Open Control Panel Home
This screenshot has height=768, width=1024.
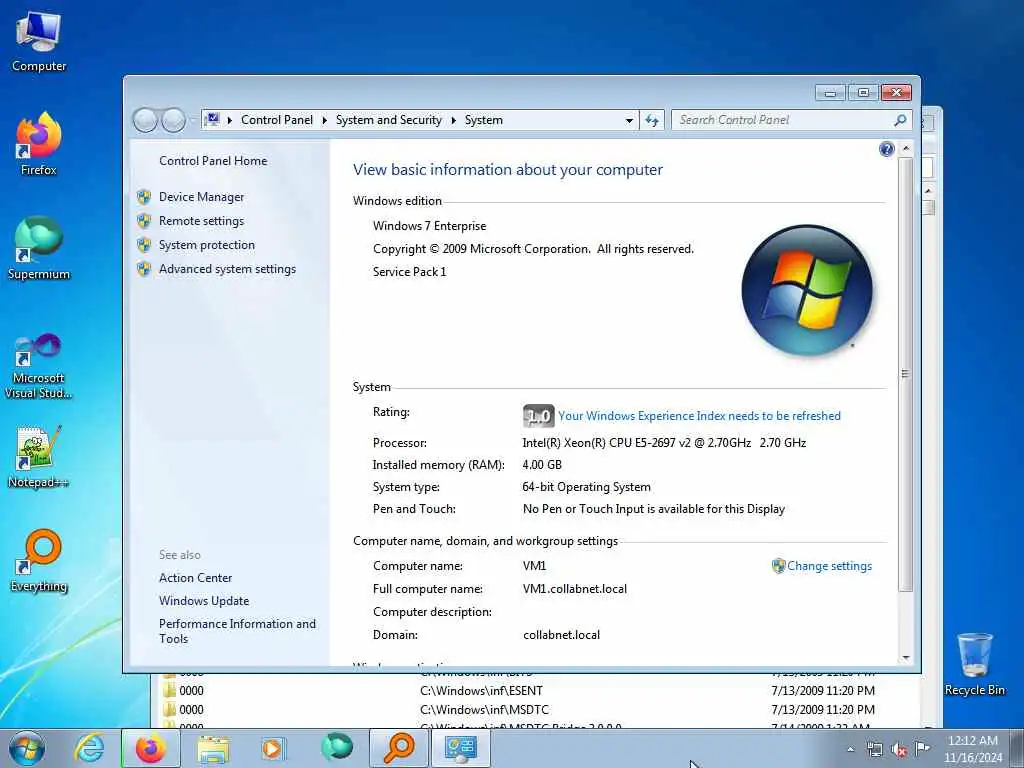(213, 161)
